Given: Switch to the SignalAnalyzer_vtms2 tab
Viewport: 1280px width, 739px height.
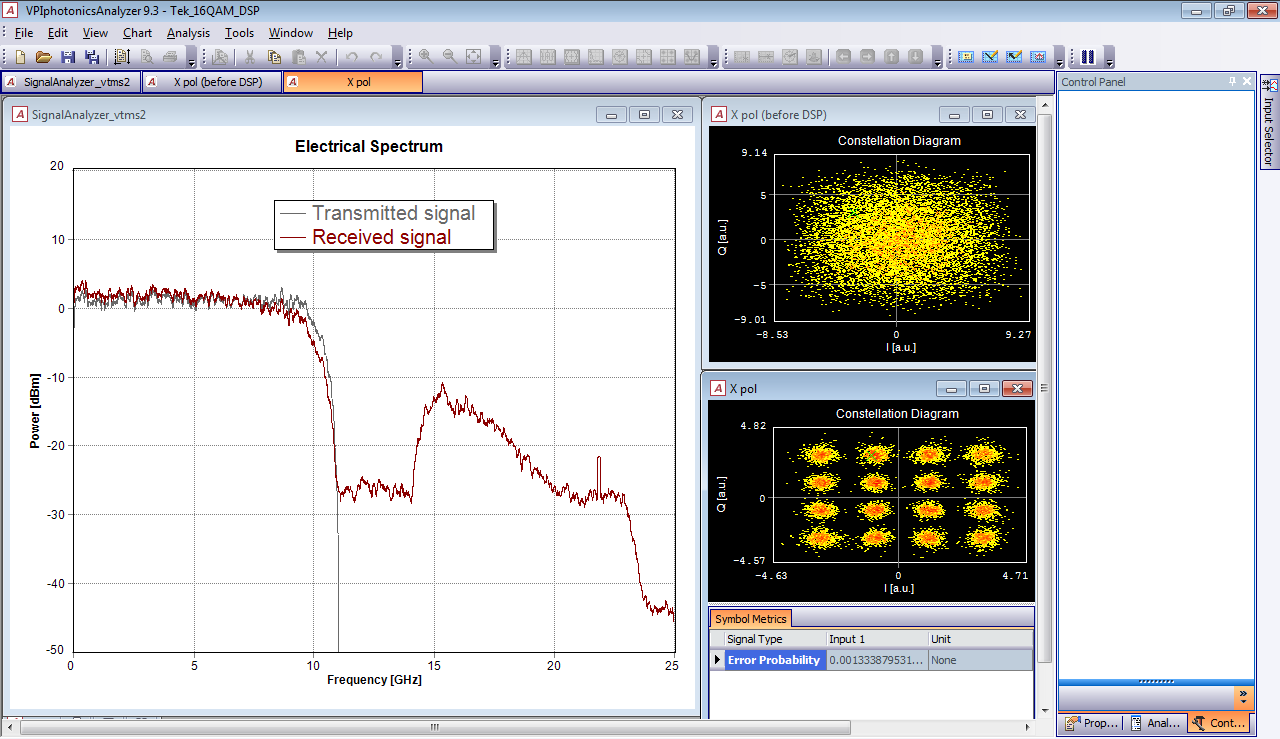Looking at the screenshot, I should (x=71, y=82).
